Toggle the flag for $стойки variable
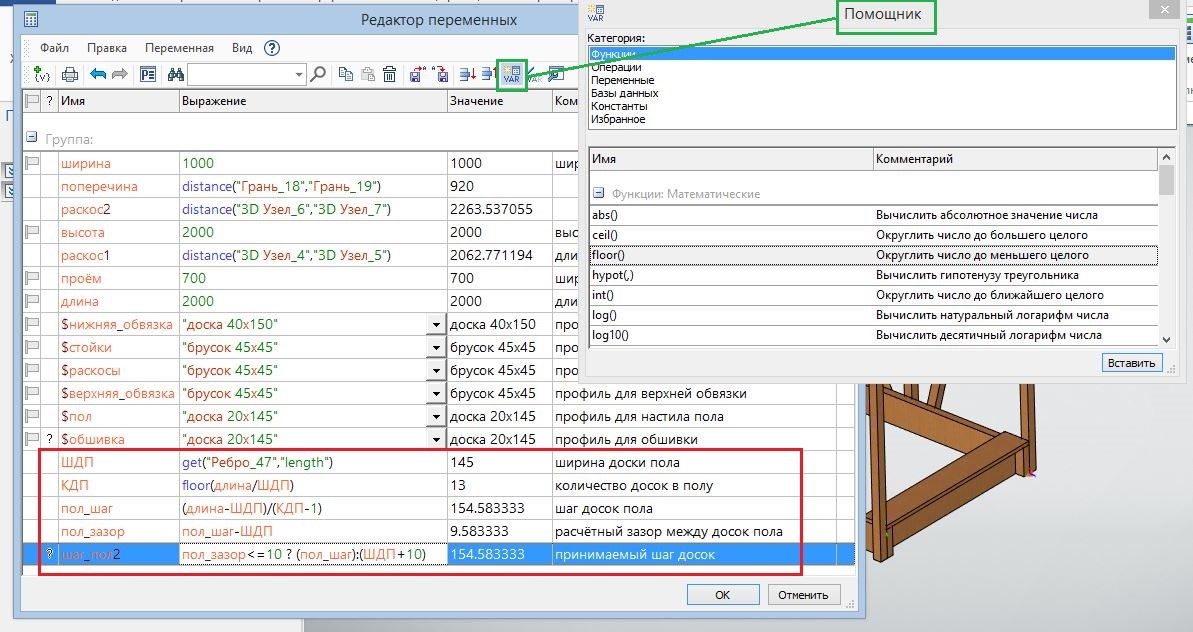1193x632 pixels. tap(32, 347)
